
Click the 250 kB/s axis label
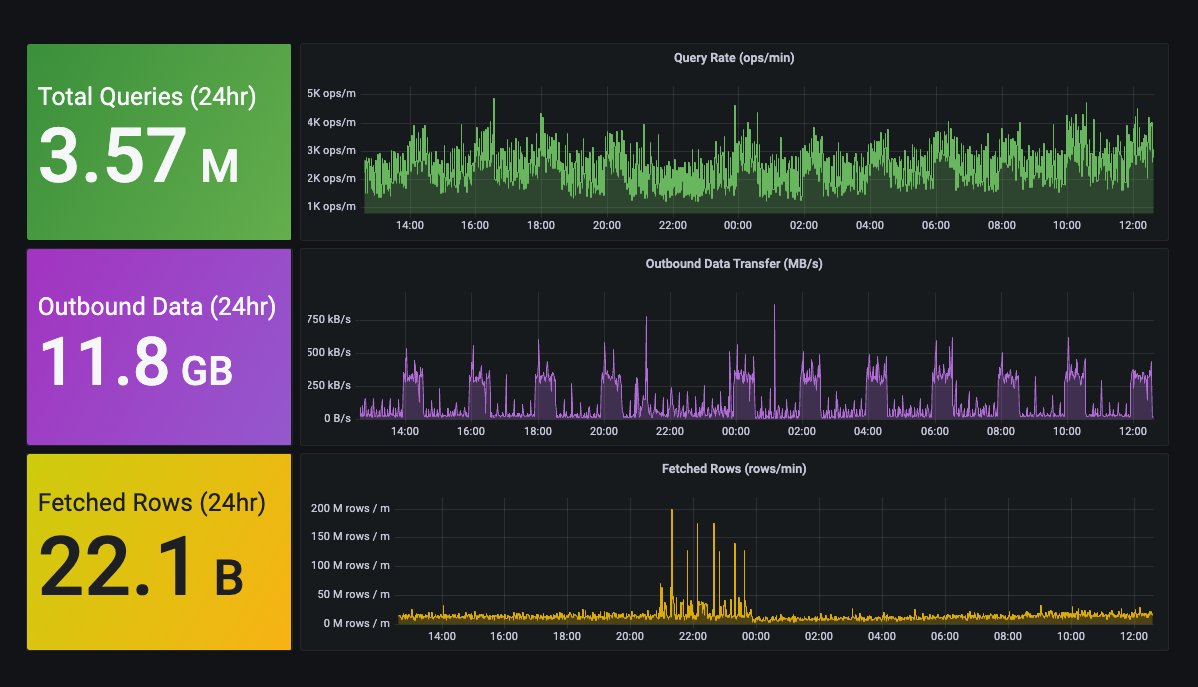(x=329, y=385)
